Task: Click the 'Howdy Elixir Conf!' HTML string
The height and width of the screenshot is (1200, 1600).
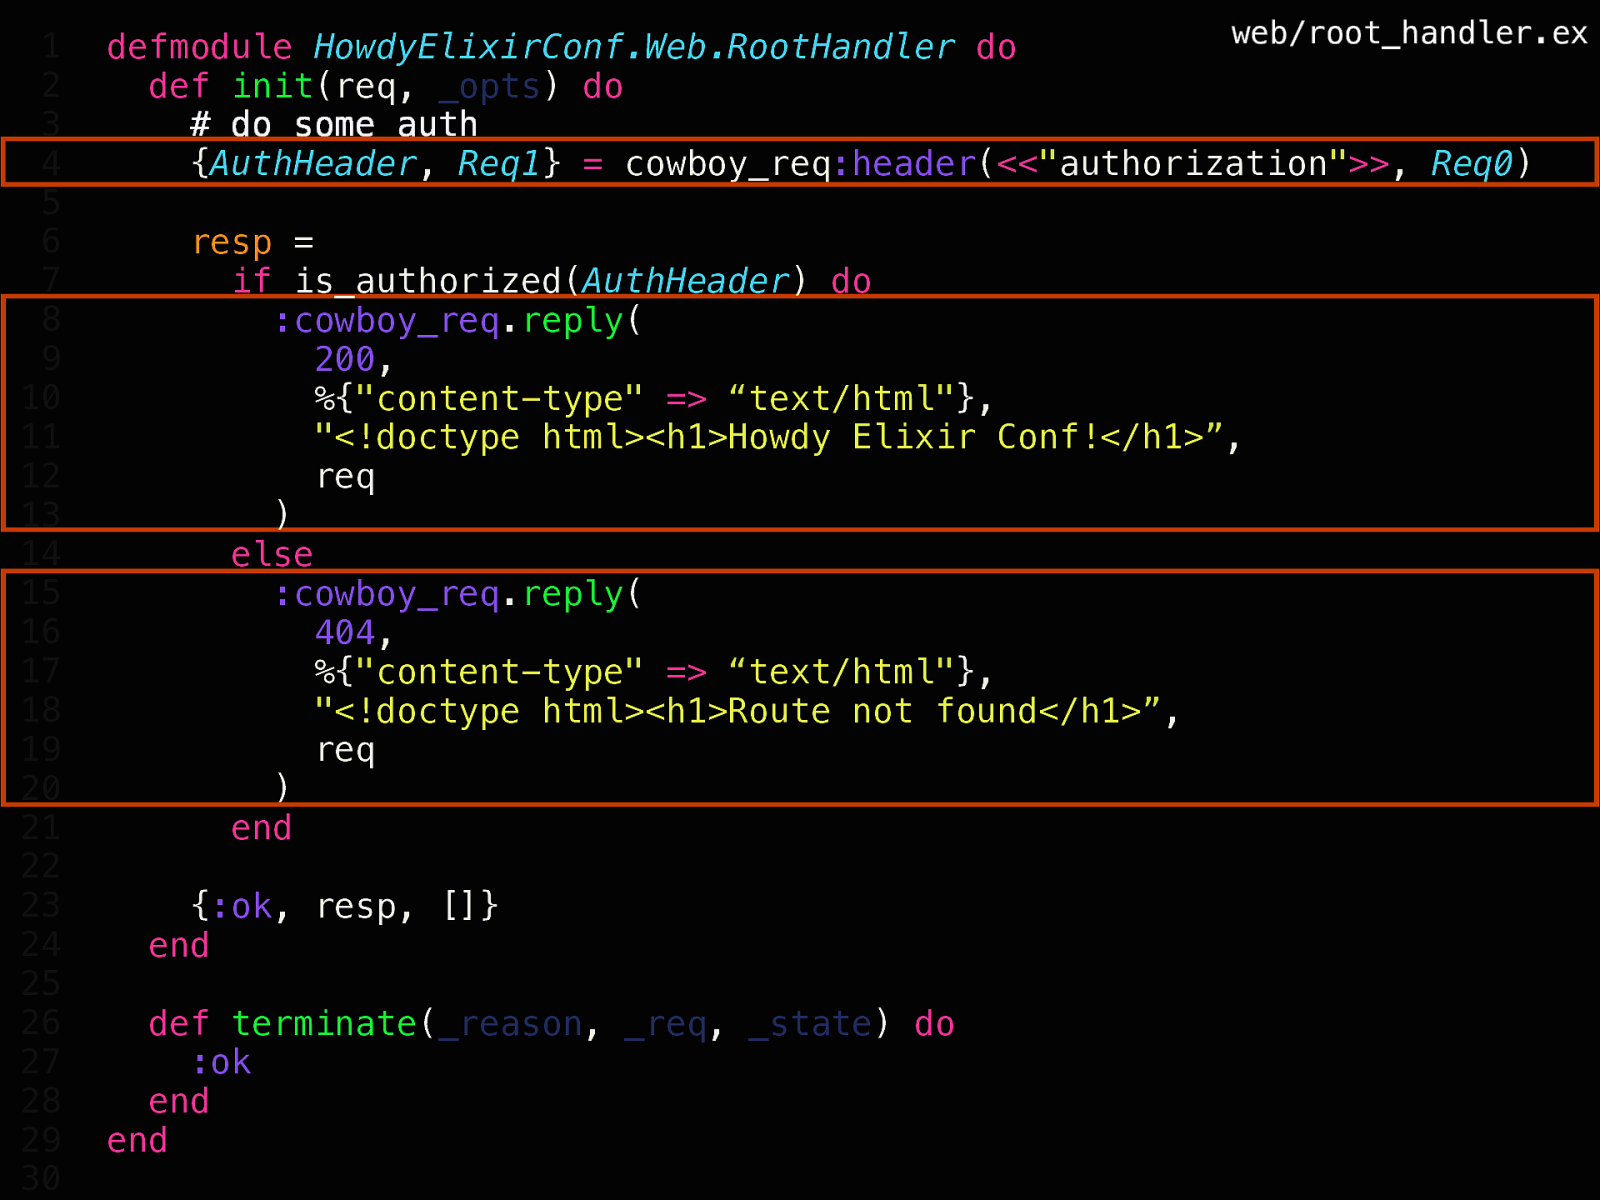Action: [x=769, y=437]
